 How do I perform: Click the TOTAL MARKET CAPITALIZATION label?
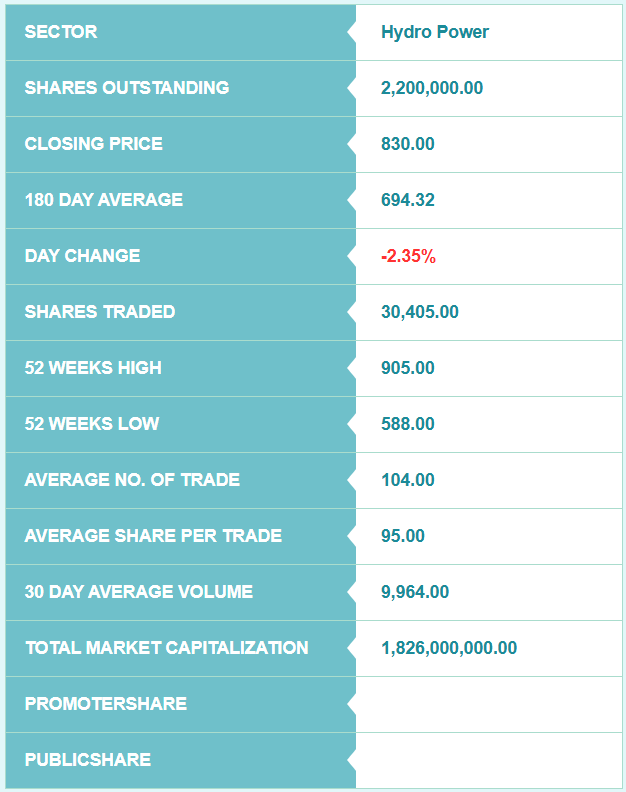click(x=167, y=648)
